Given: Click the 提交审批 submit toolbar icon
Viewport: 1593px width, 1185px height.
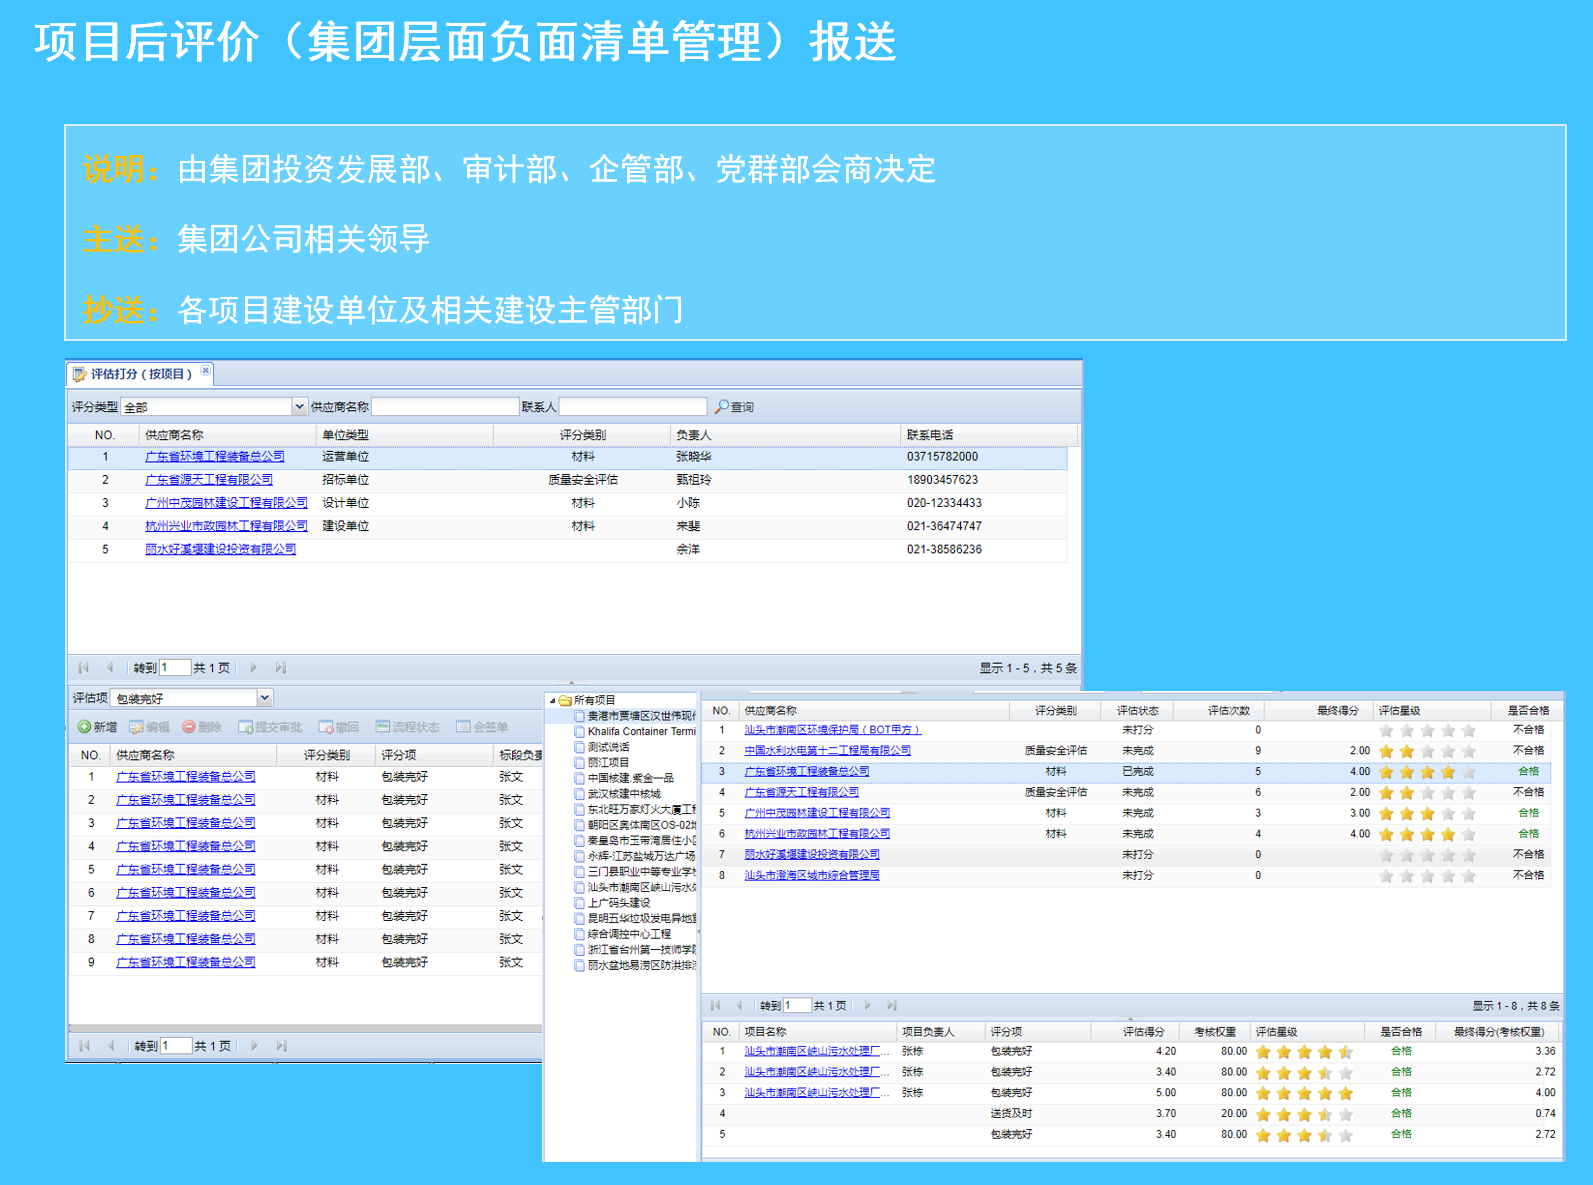Looking at the screenshot, I should point(245,727).
